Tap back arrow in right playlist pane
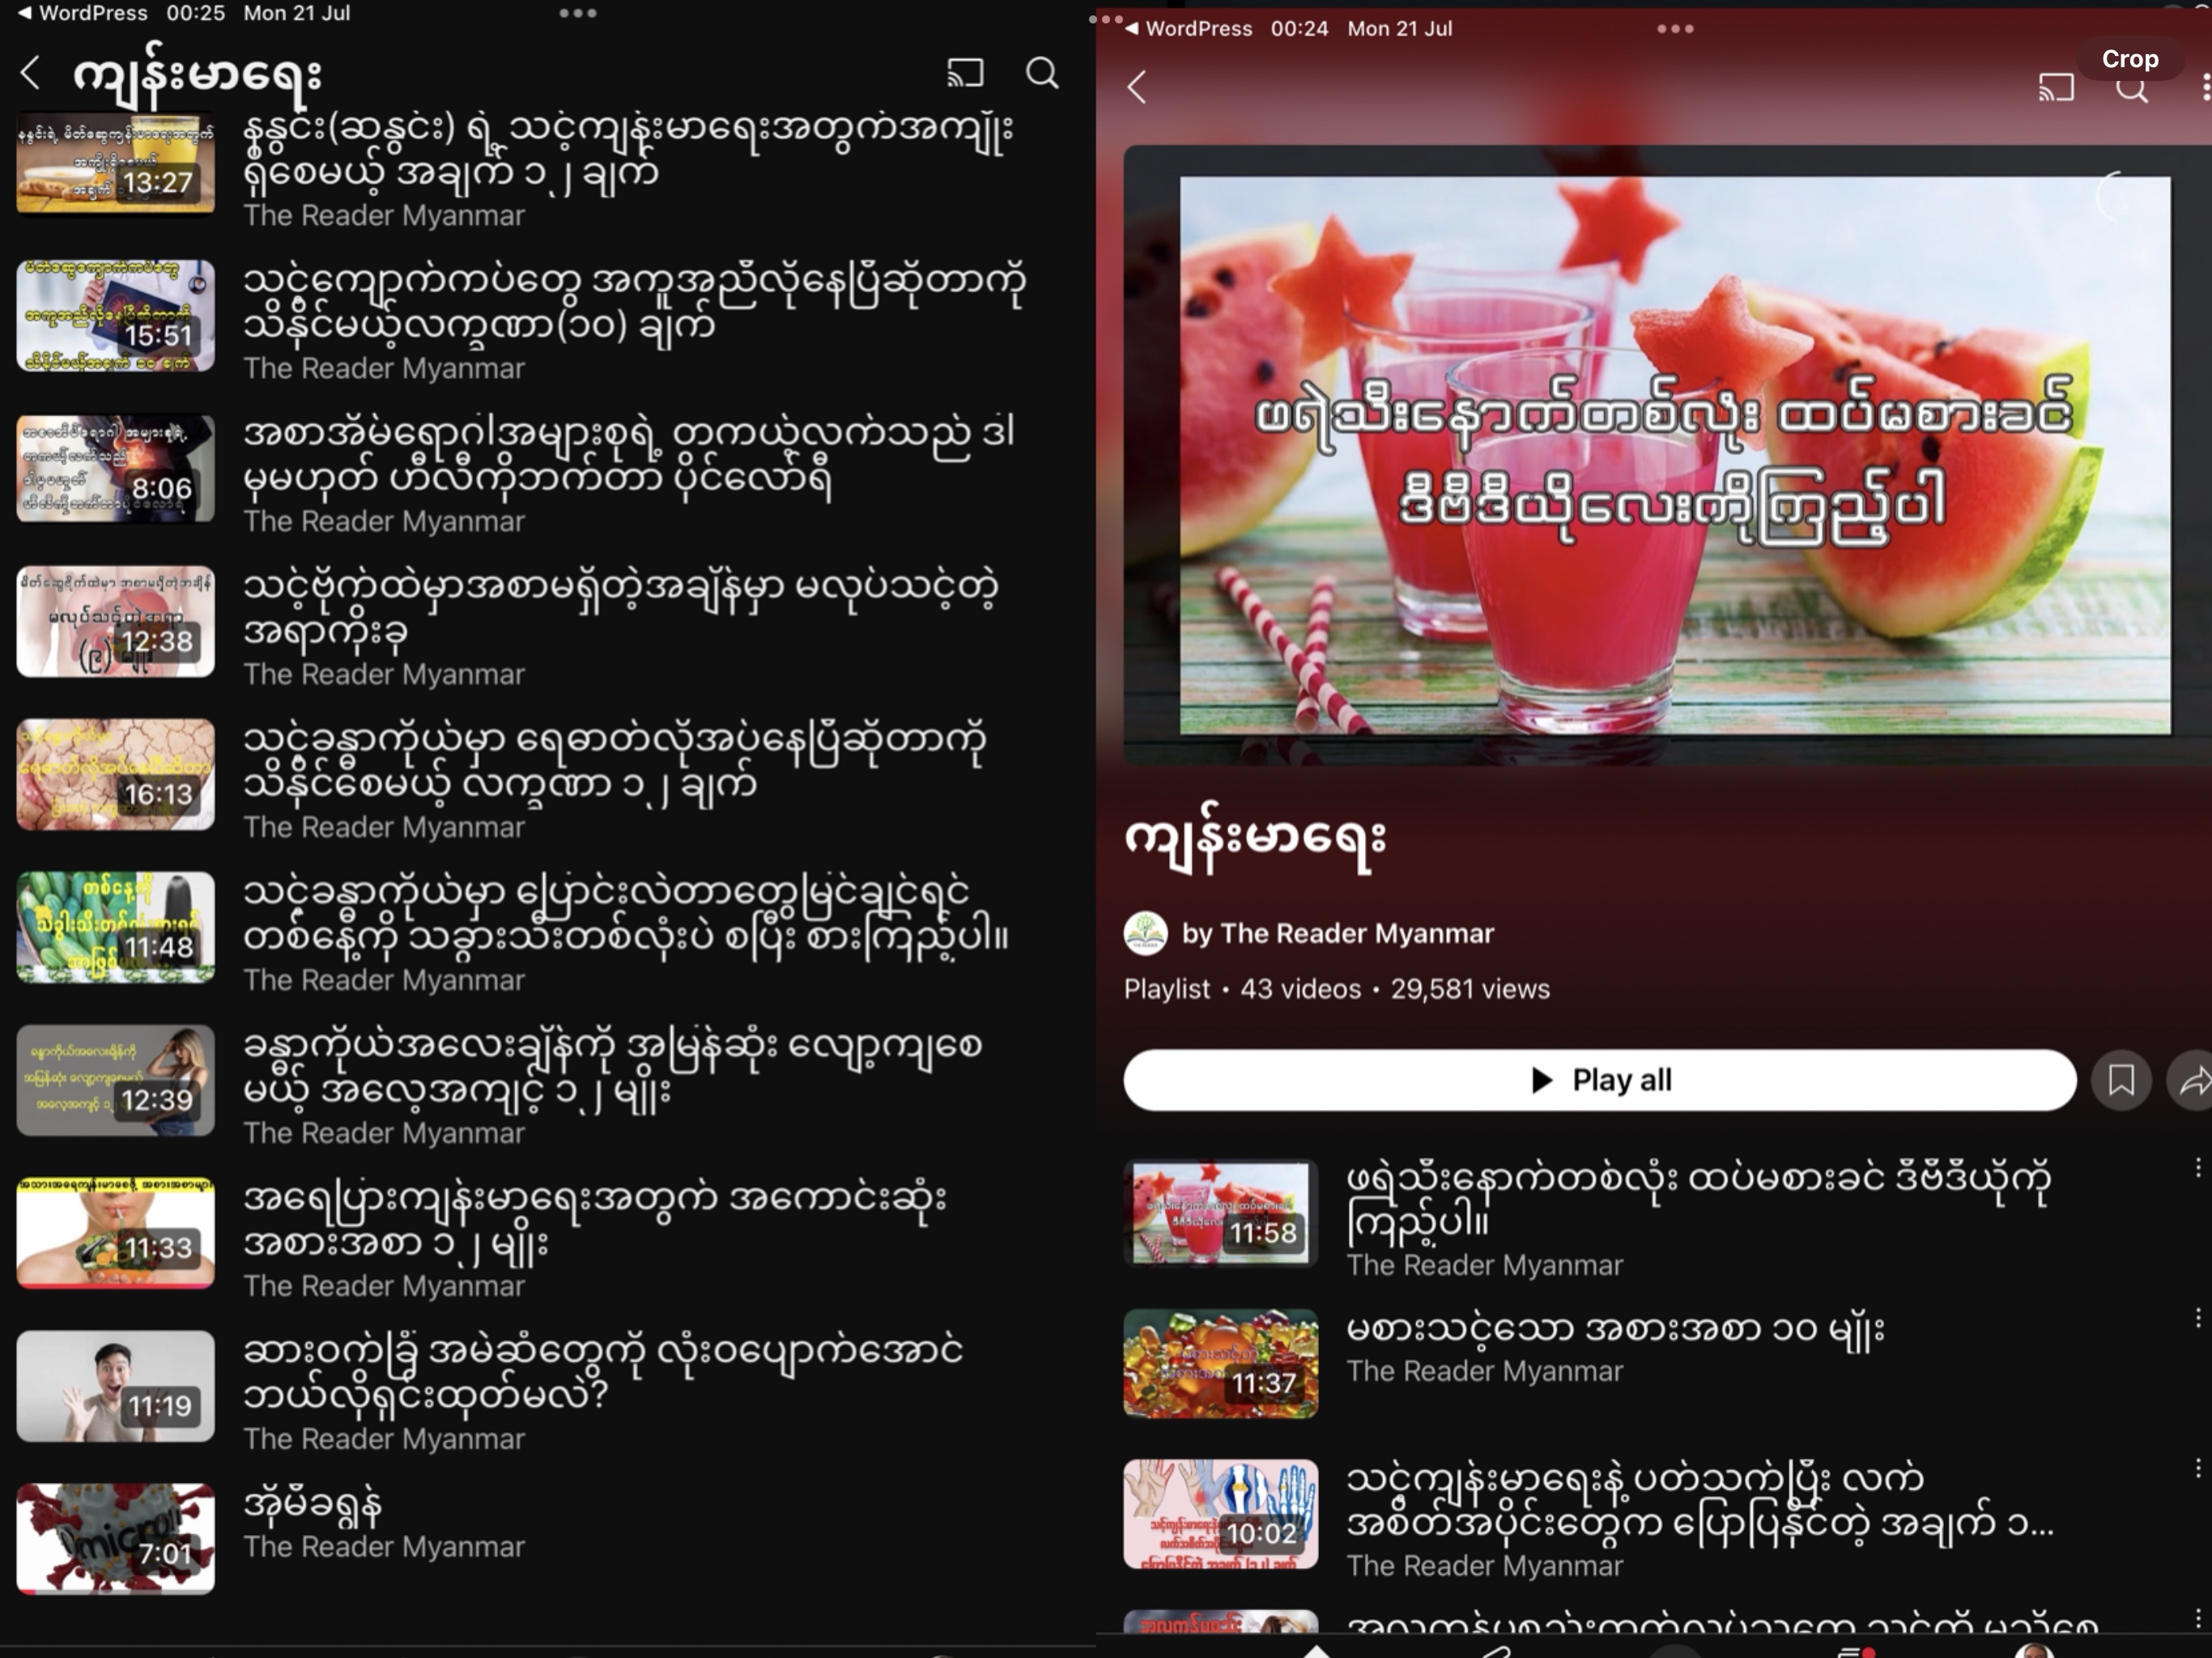2212x1658 pixels. click(x=1136, y=87)
